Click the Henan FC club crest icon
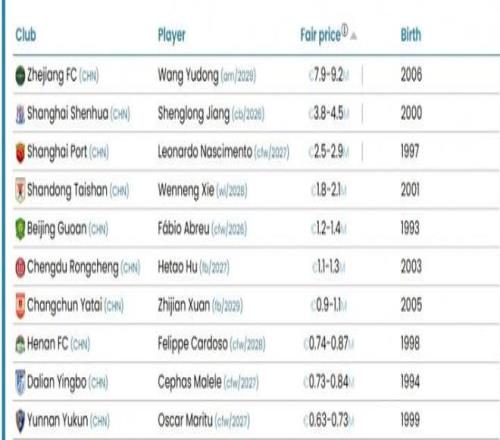Viewport: 500px width, 440px height. pyautogui.click(x=20, y=344)
